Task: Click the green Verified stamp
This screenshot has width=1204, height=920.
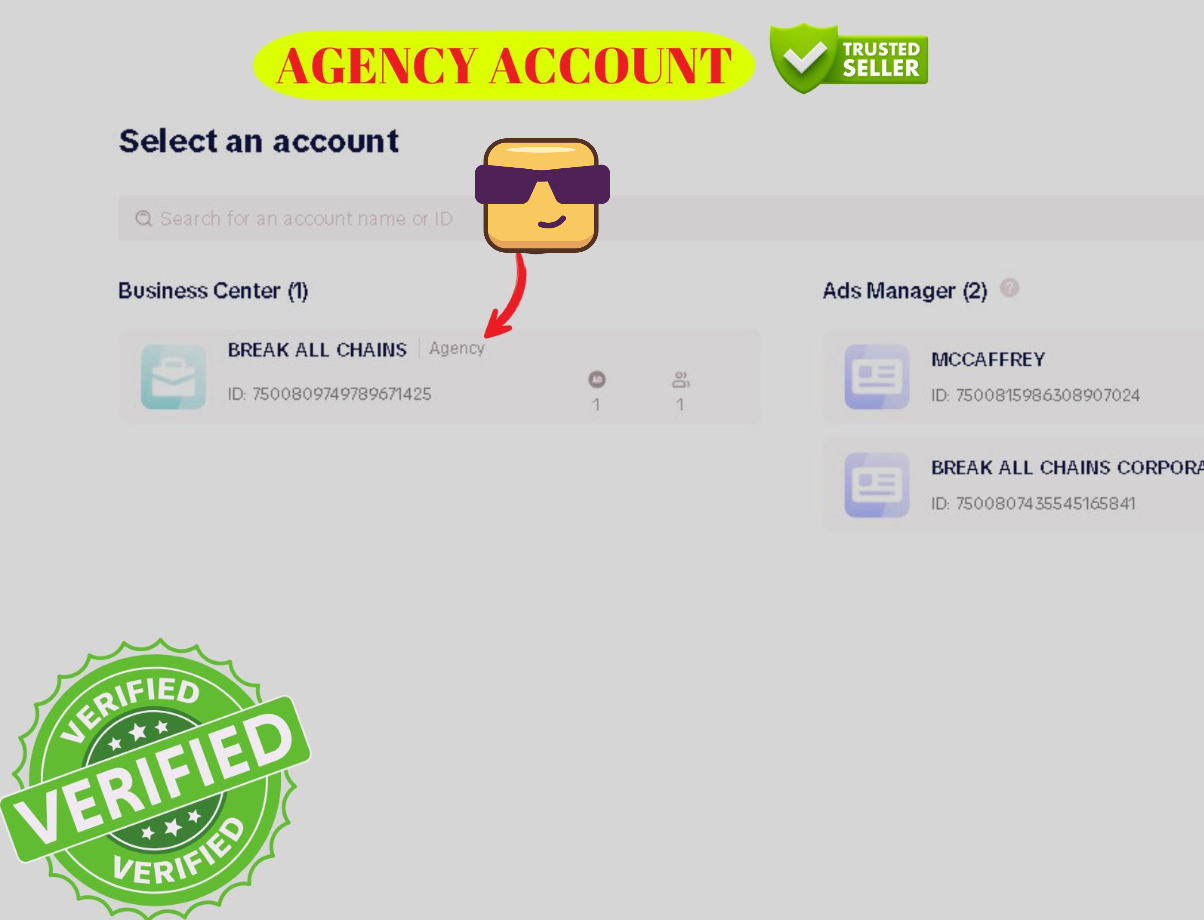Action: [x=153, y=778]
